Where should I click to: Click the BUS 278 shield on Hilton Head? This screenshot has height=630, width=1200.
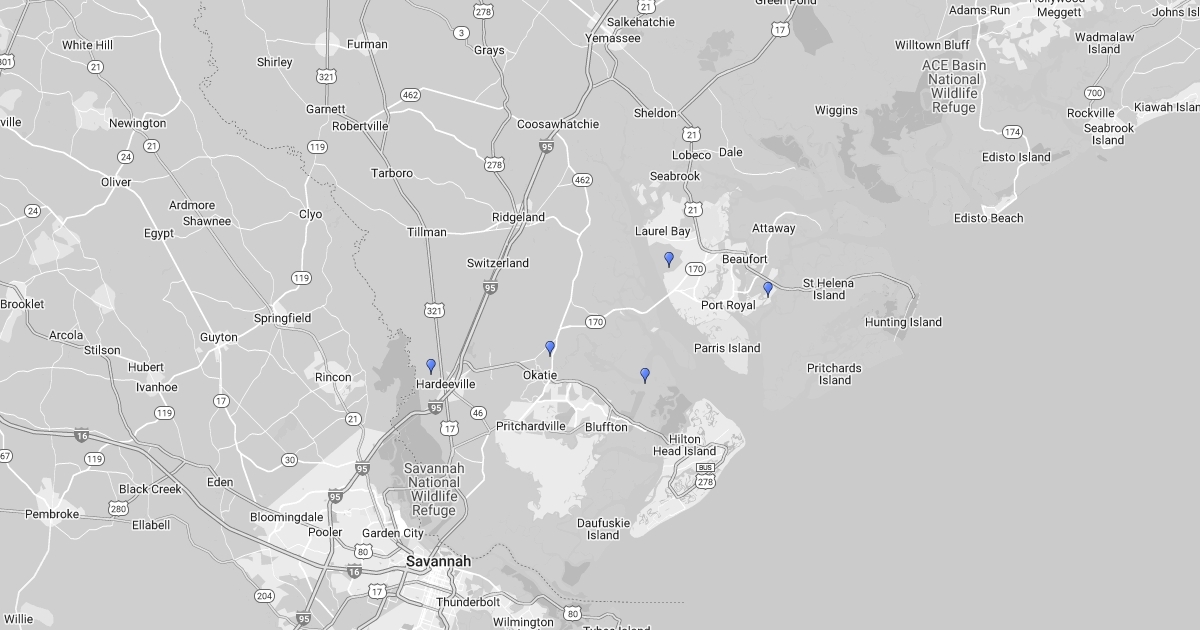click(x=706, y=475)
